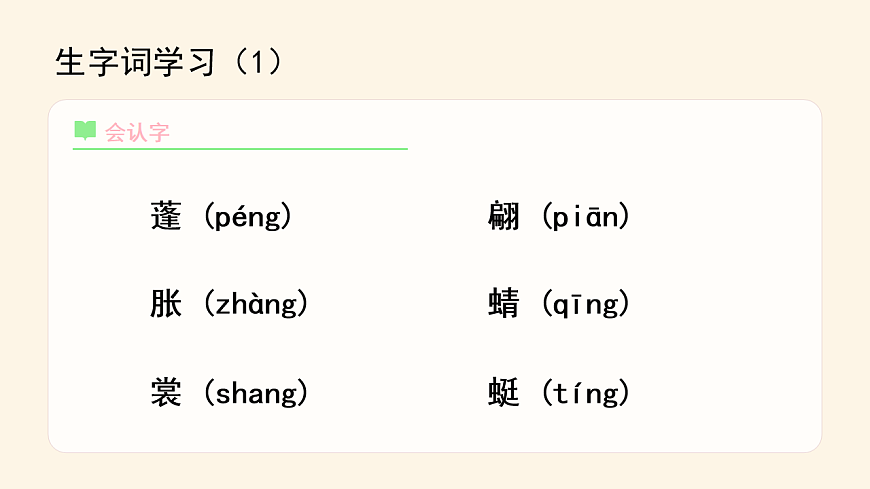870x489 pixels.
Task: Select the character 裳
Action: [x=166, y=393]
